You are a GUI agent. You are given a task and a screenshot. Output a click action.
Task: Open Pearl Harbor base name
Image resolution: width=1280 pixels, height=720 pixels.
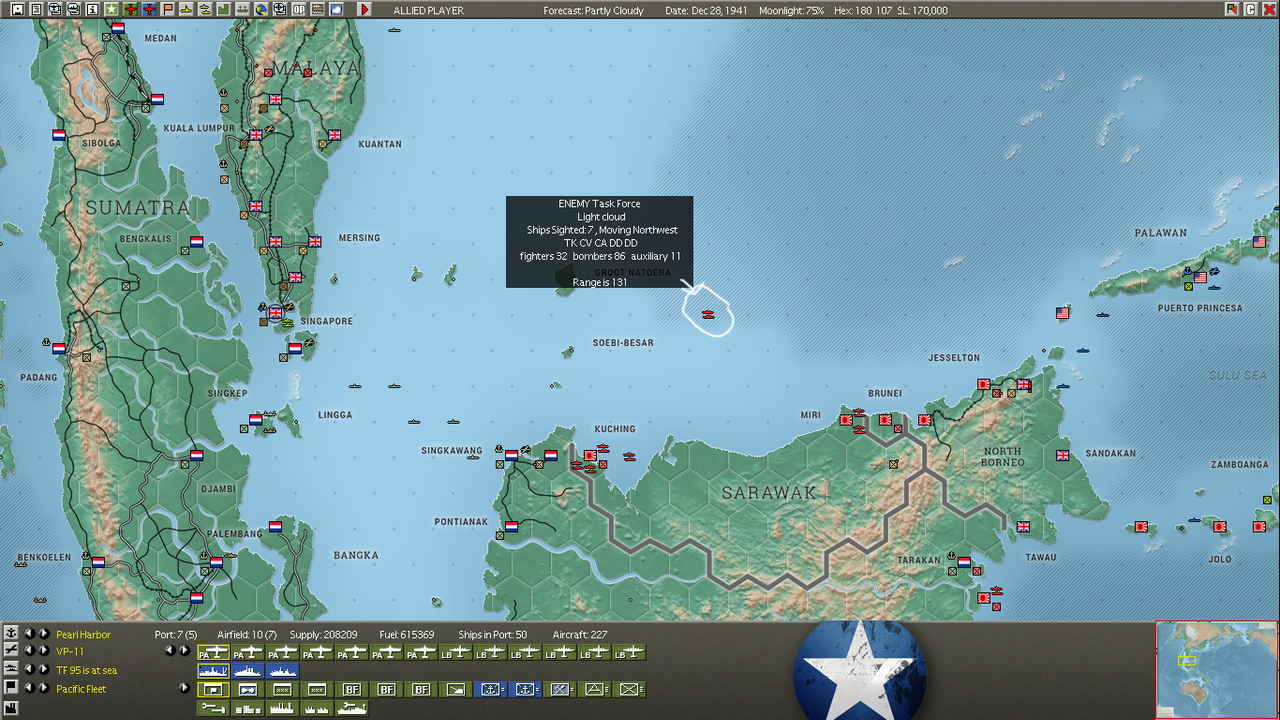coord(84,634)
